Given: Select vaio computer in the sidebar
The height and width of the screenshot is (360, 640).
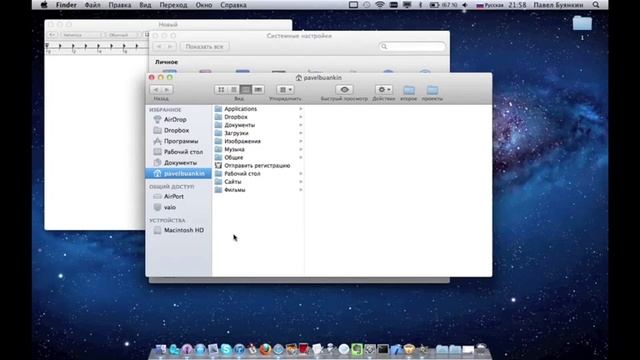Looking at the screenshot, I should point(178,207).
